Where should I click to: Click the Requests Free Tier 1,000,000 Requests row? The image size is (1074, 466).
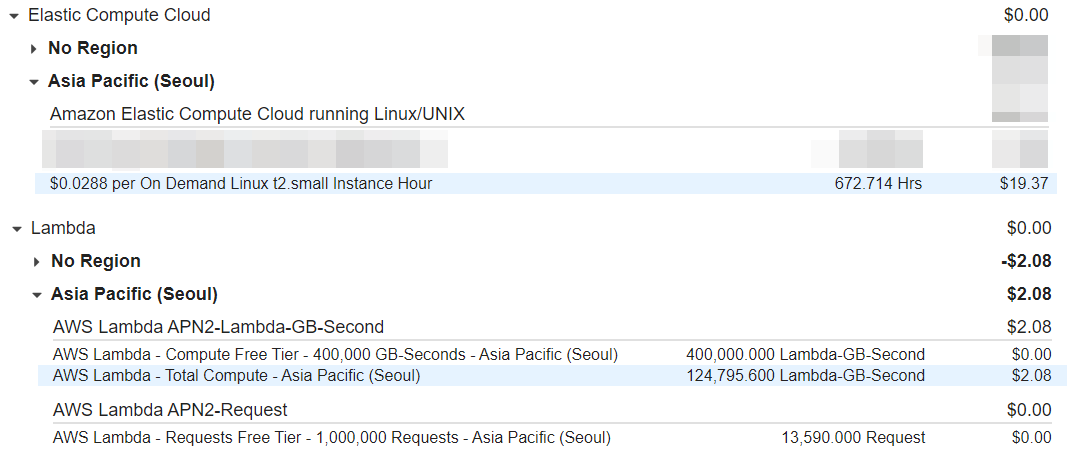[x=552, y=437]
